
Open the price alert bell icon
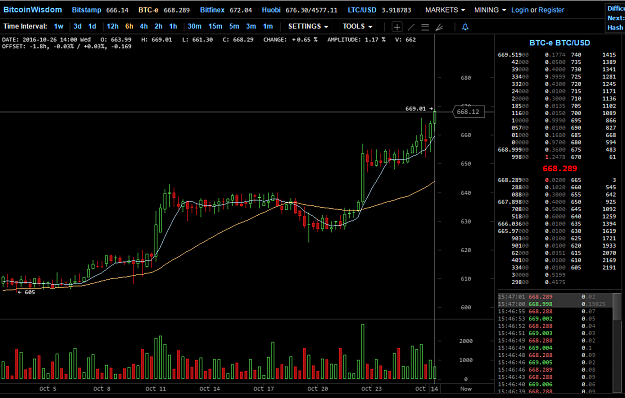pos(465,27)
